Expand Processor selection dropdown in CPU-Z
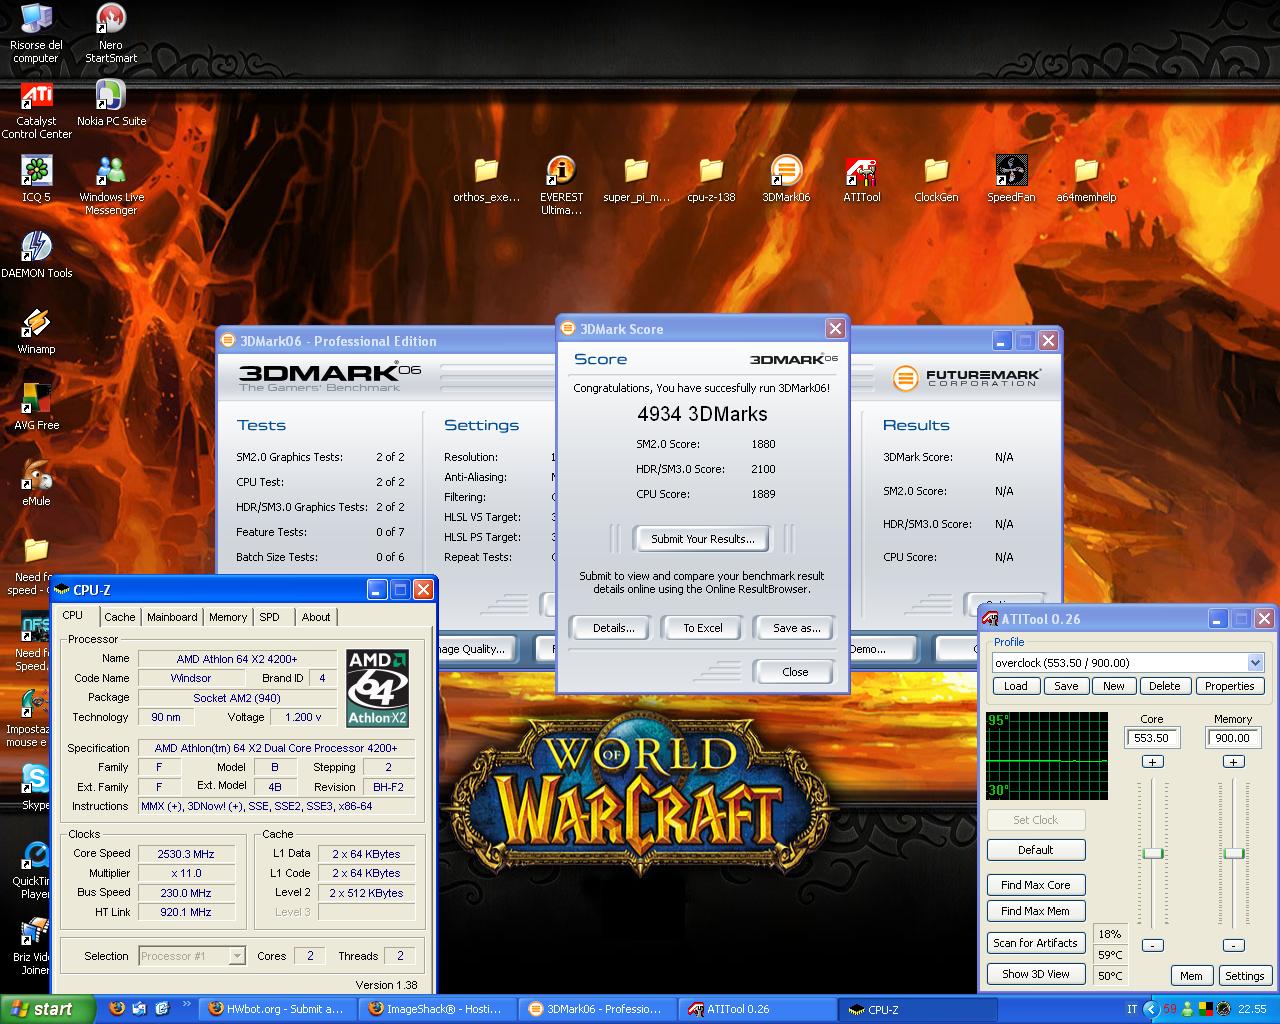Viewport: 1280px width, 1024px height. tap(236, 956)
